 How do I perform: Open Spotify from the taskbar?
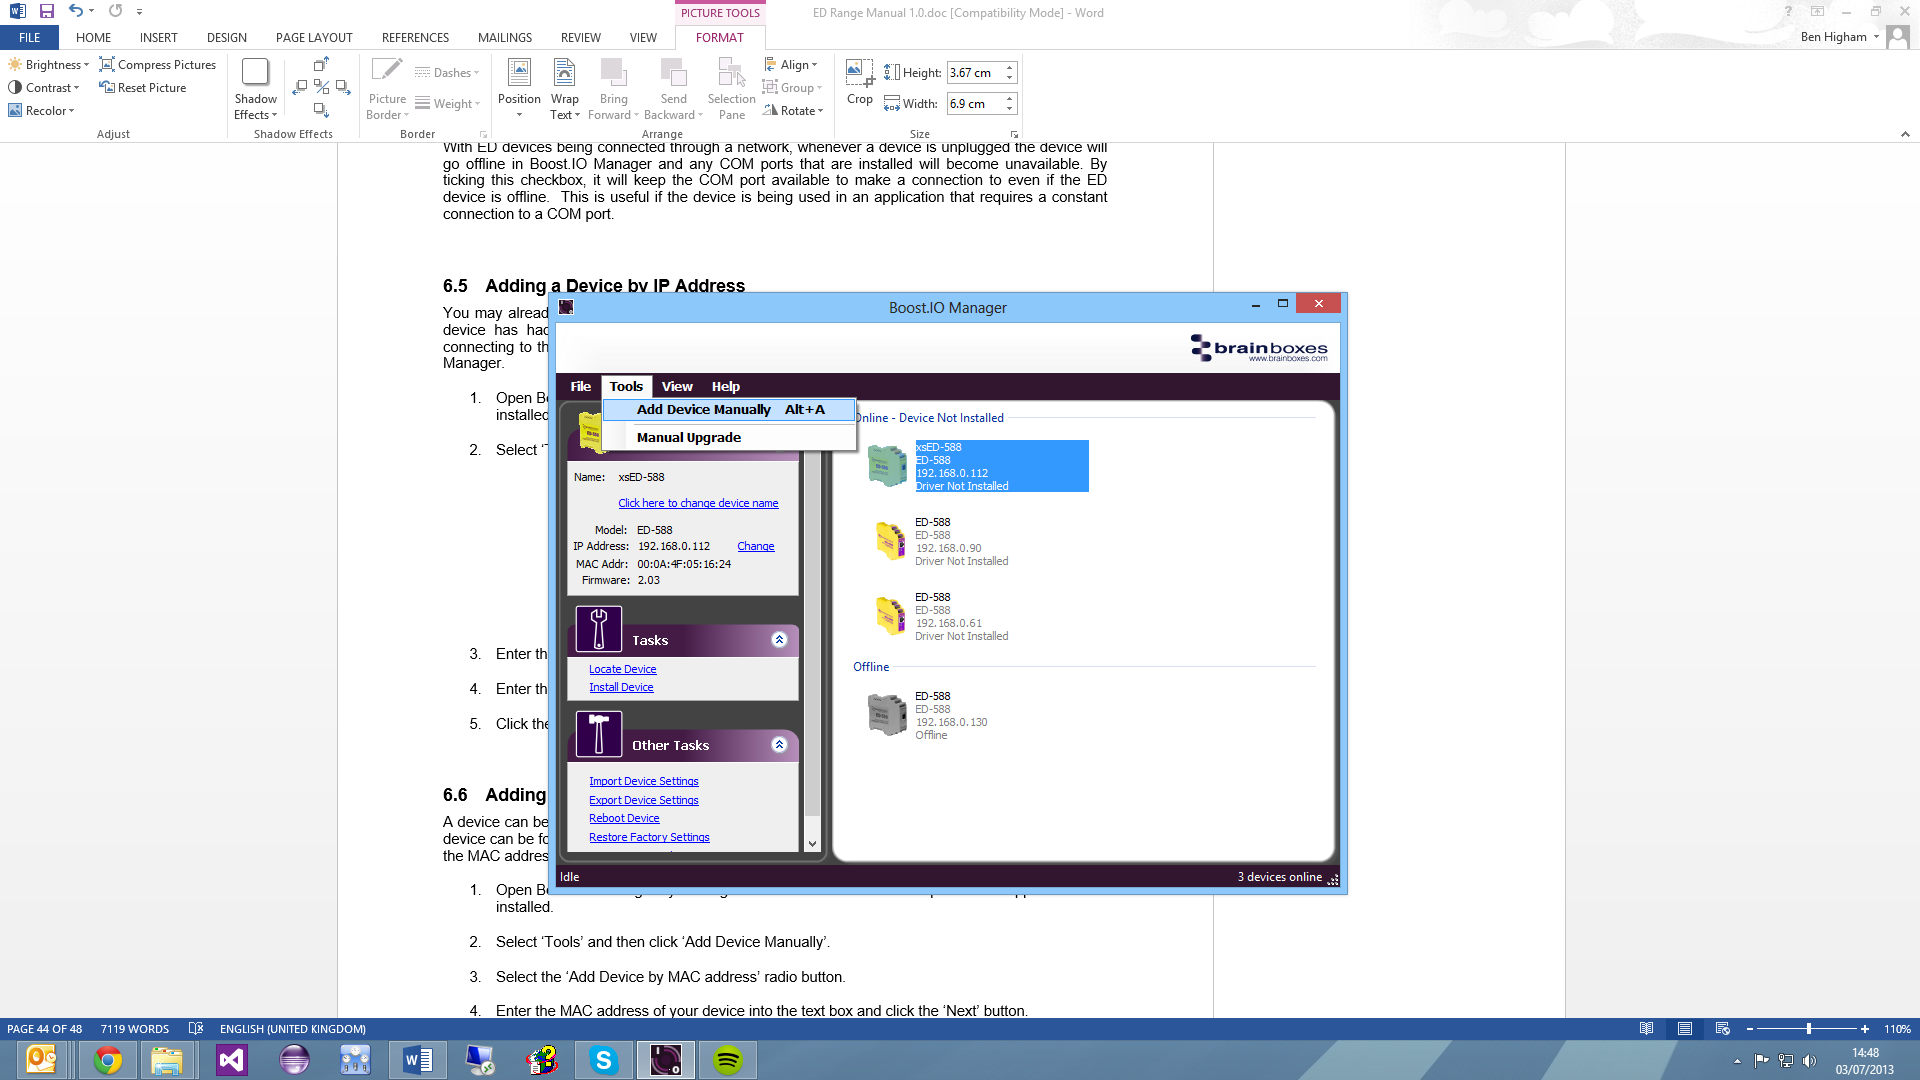click(x=727, y=1059)
